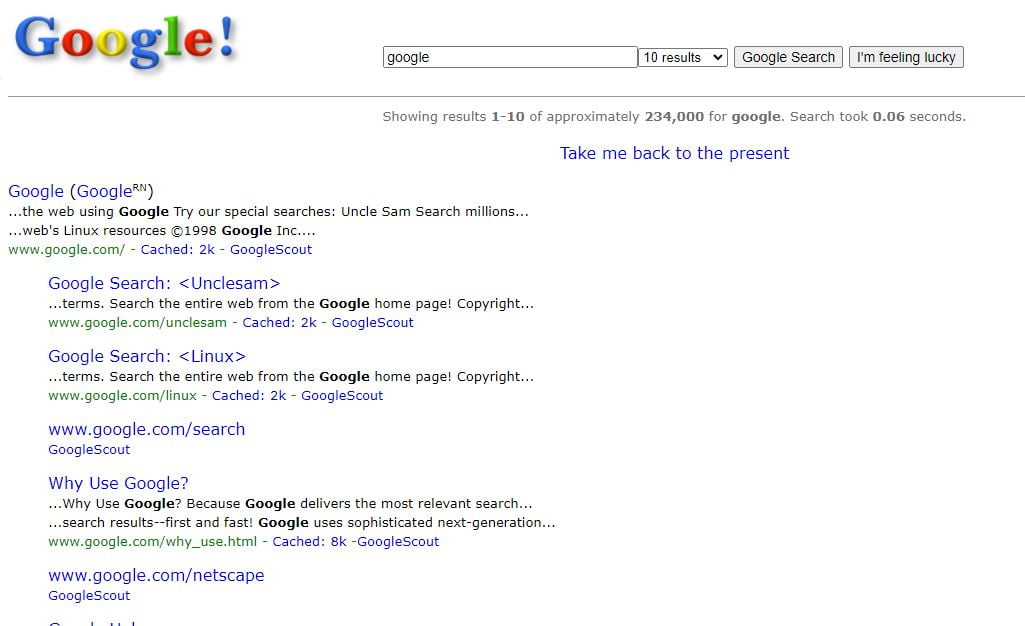Viewport: 1025px width, 626px height.
Task: Open Cached: 8k link for why_use.html
Action: pos(309,542)
